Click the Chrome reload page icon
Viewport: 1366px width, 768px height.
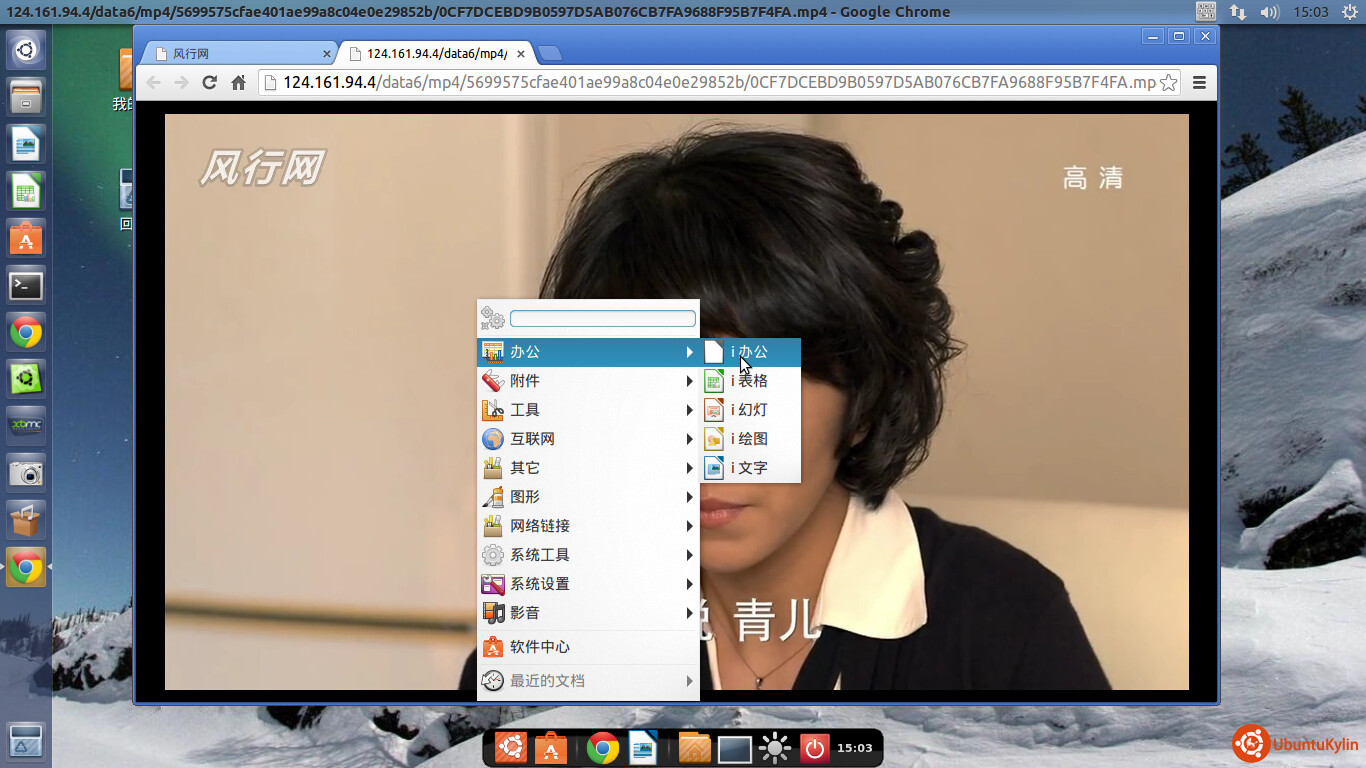[x=209, y=83]
